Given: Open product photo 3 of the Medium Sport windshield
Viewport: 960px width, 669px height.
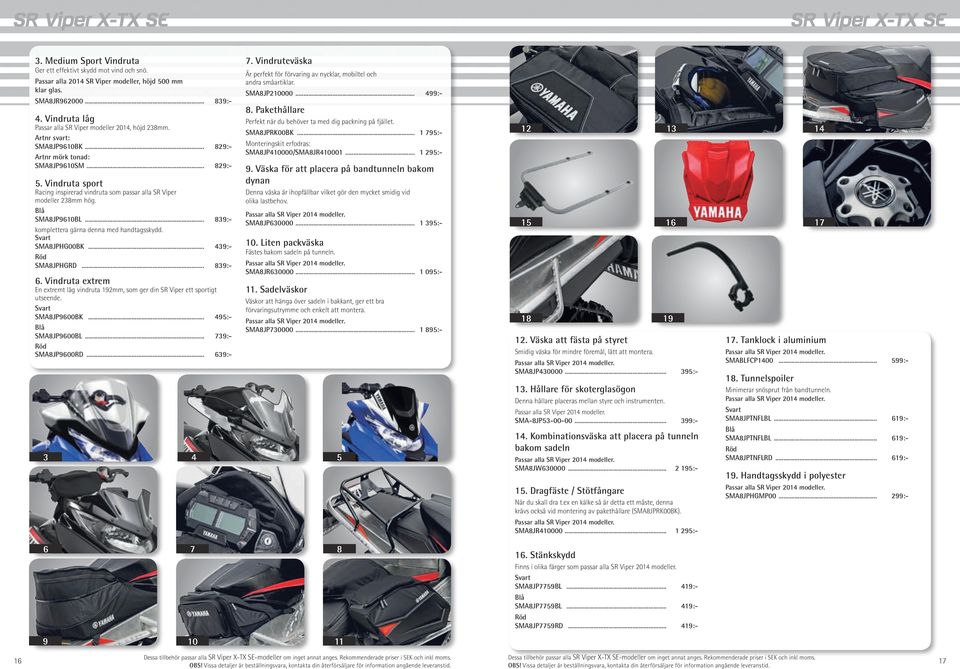Looking at the screenshot, I should tap(93, 417).
